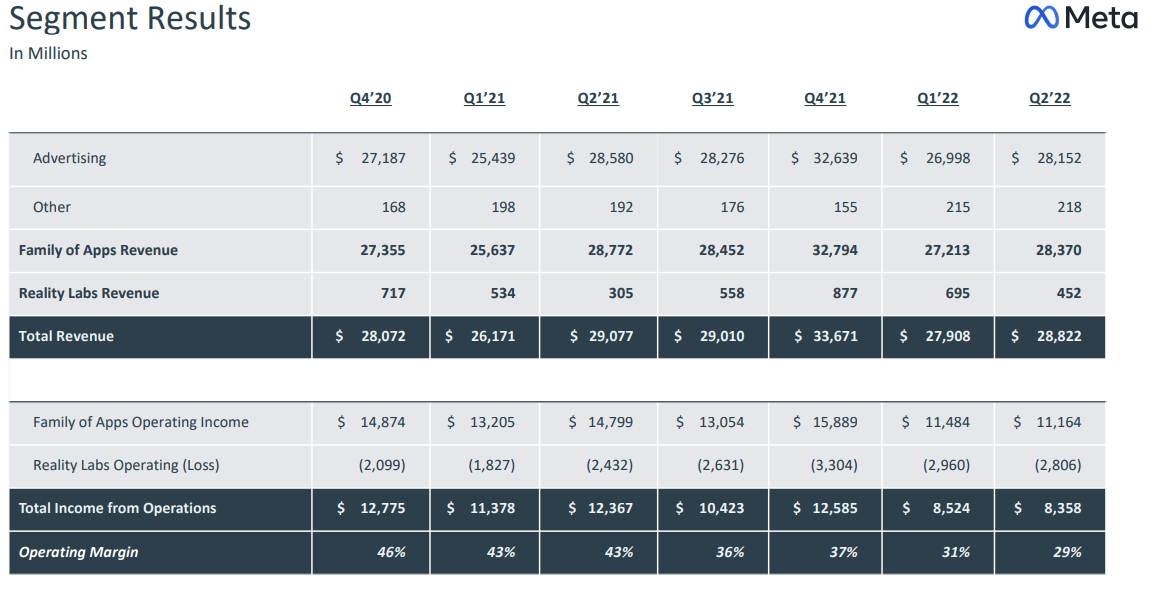Screen dimensions: 1149x589
Task: Click the Q2'22 column header
Action: [x=1050, y=98]
